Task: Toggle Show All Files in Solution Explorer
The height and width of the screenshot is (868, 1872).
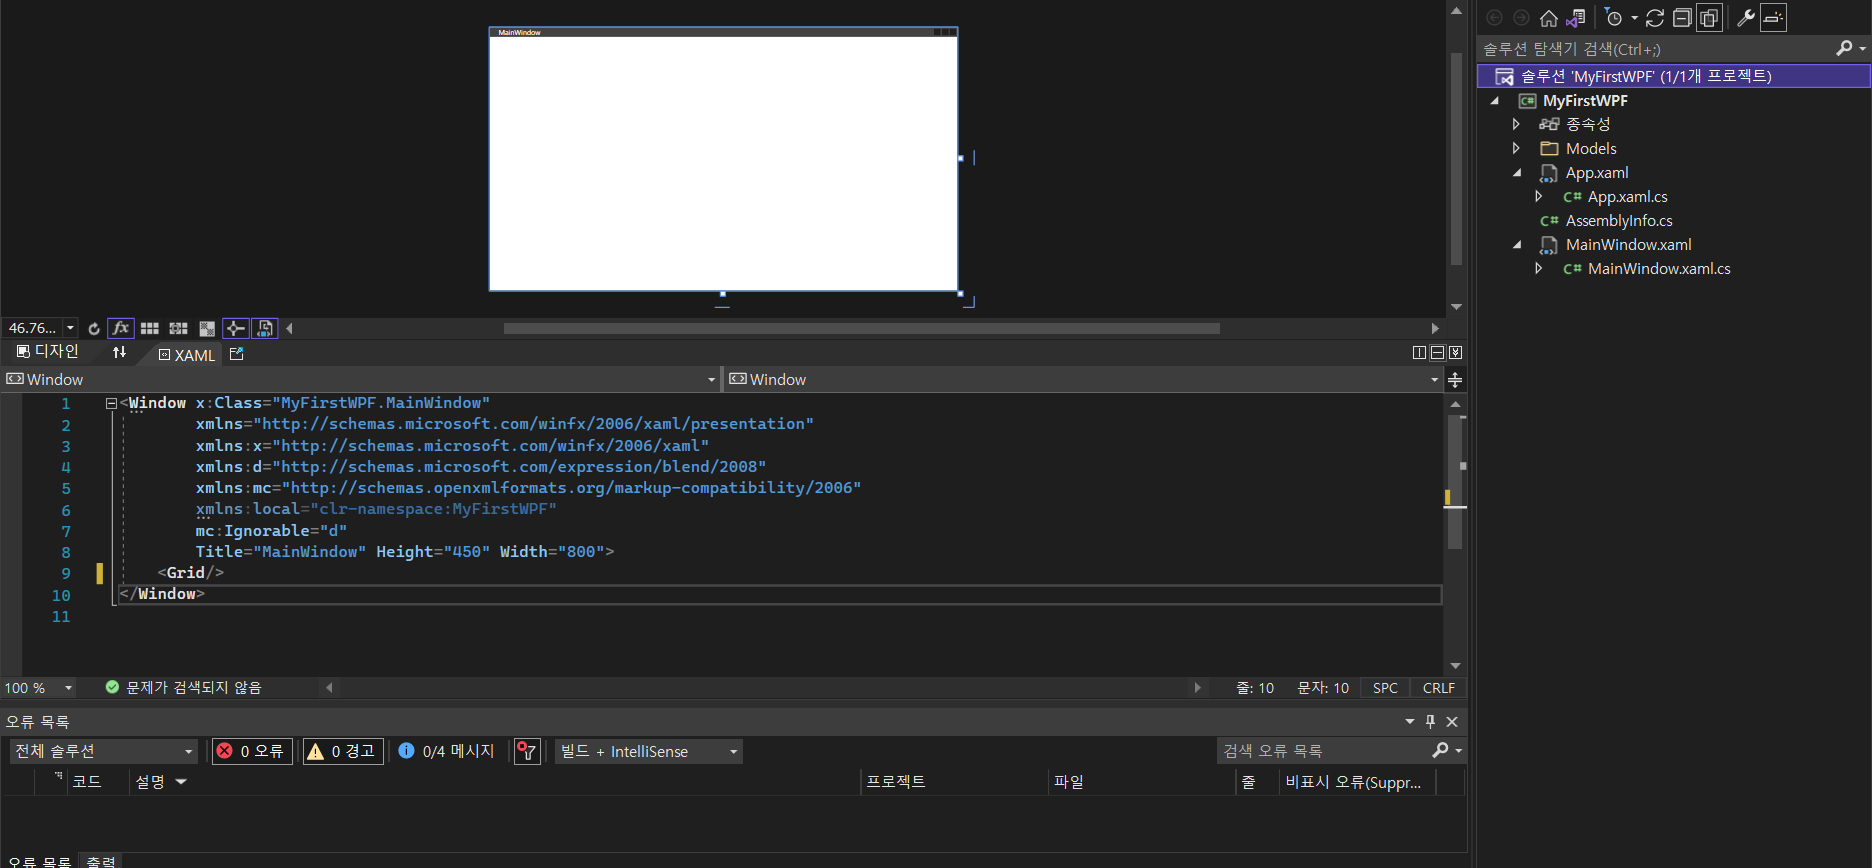Action: click(x=1709, y=18)
